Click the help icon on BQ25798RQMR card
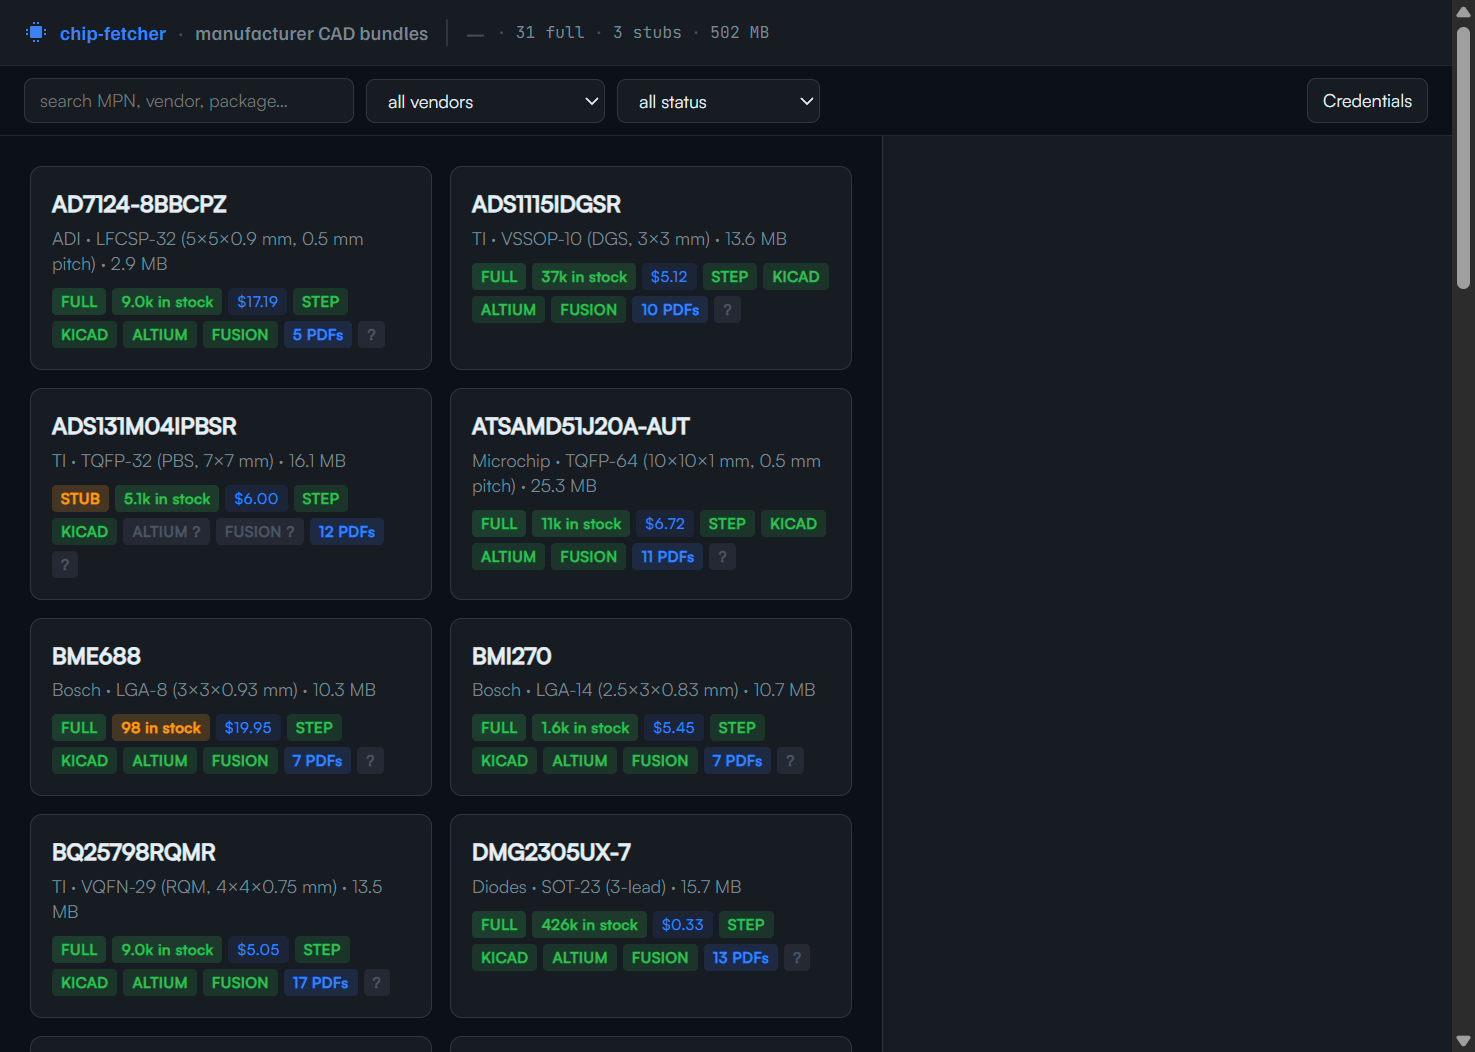 [376, 983]
